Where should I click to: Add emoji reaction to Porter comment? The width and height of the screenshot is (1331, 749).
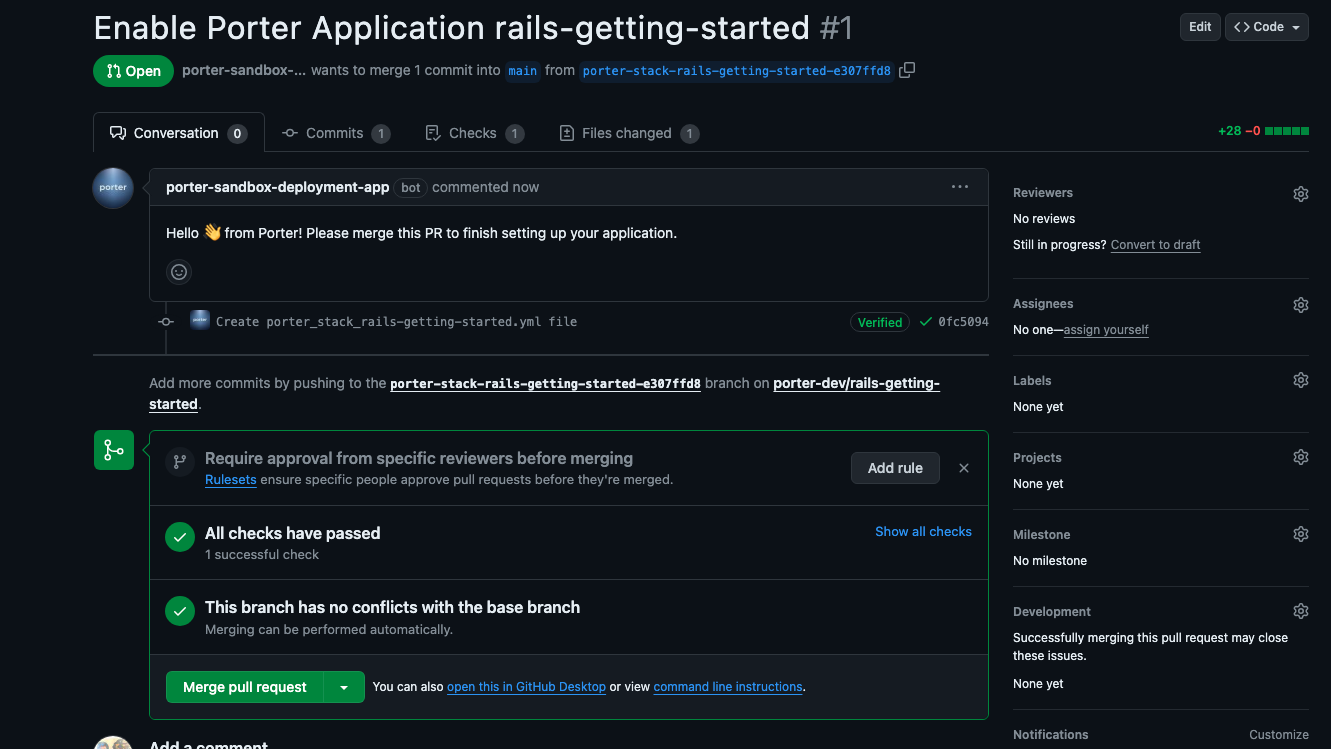click(179, 272)
